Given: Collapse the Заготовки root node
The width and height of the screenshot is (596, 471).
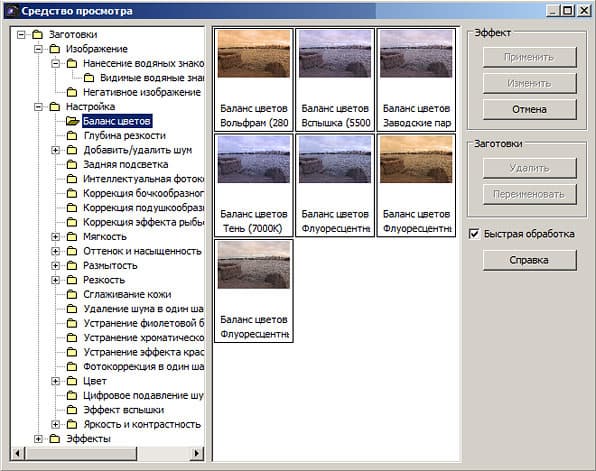Looking at the screenshot, I should point(21,35).
